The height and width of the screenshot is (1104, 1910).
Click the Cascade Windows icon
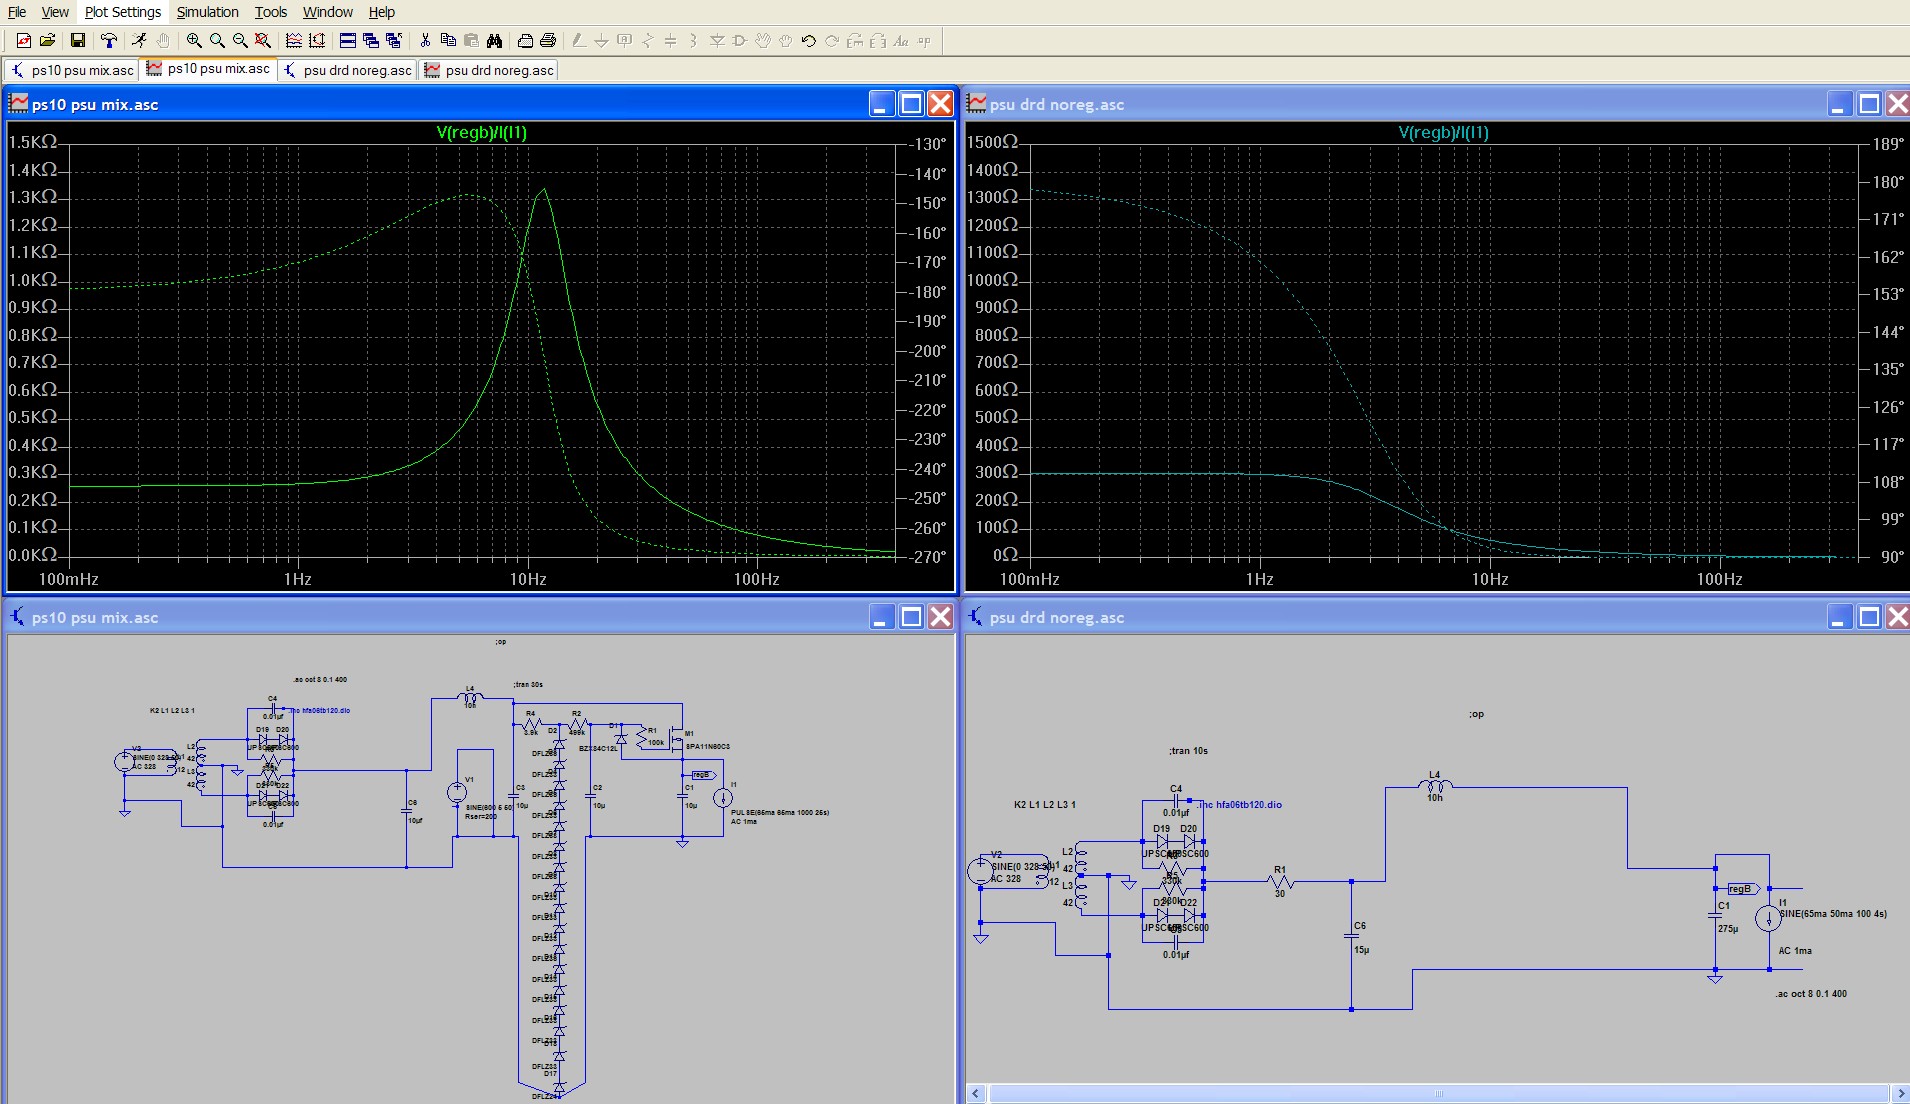tap(371, 41)
